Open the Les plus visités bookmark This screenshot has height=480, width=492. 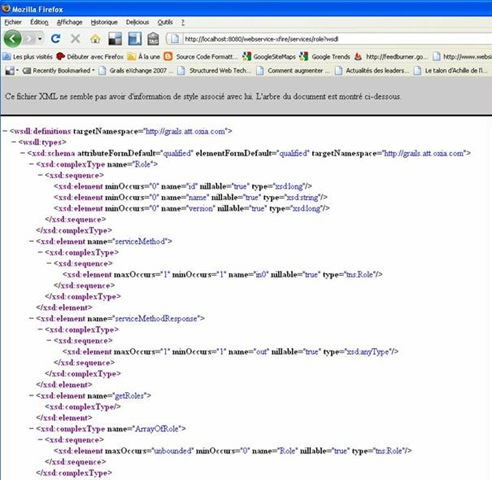[x=28, y=57]
